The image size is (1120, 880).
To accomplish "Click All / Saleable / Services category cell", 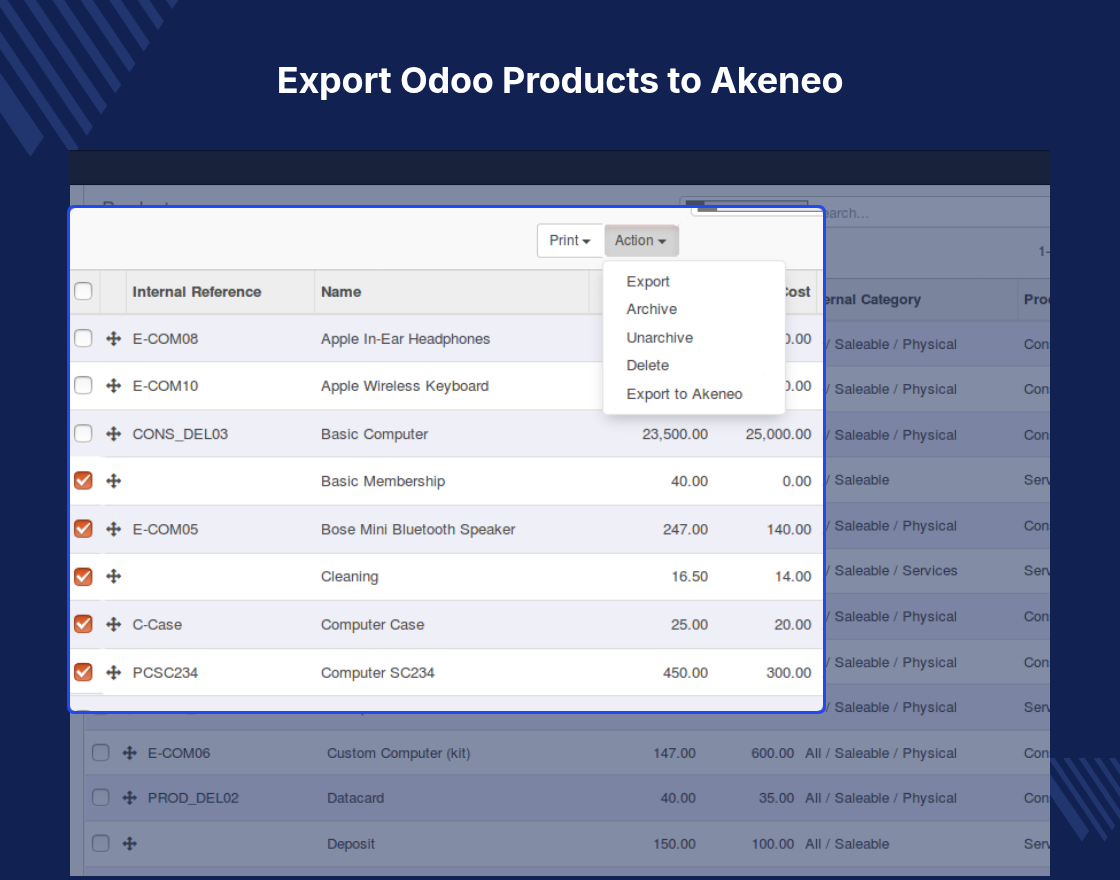I will tap(891, 571).
